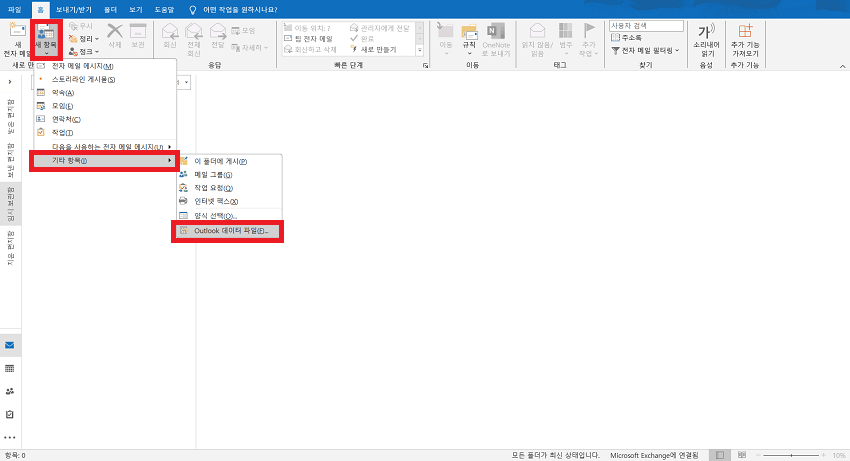Choose 인터넷 팩스(X) in the submenu
This screenshot has width=850, height=461.
229,201
